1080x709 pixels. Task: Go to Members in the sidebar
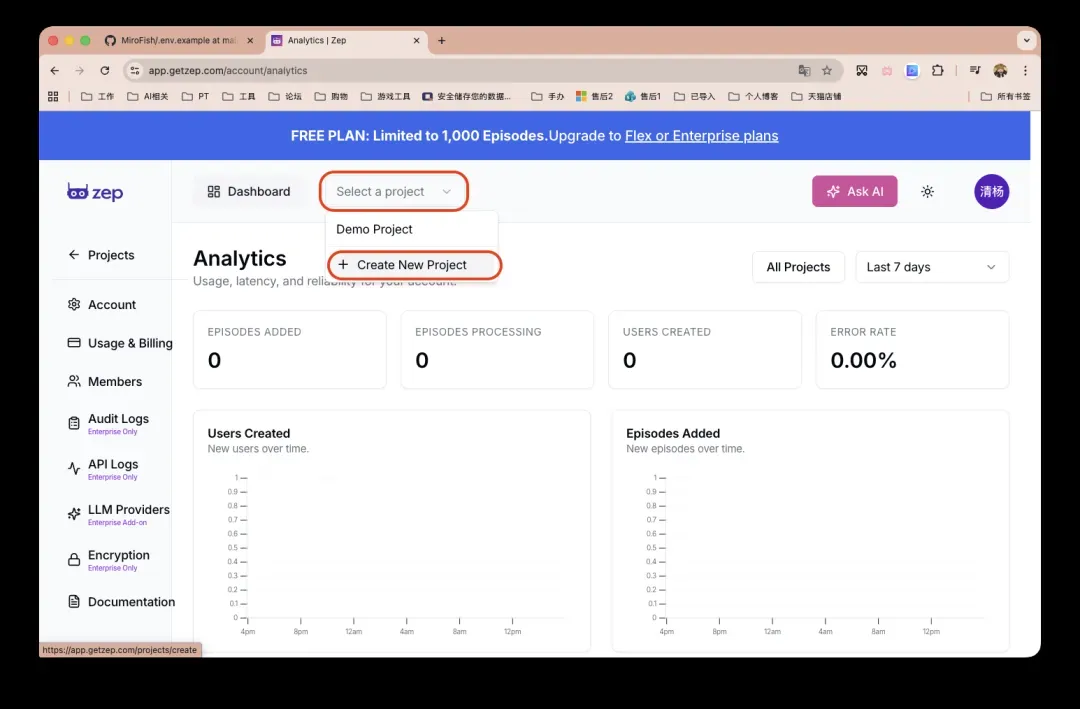114,382
